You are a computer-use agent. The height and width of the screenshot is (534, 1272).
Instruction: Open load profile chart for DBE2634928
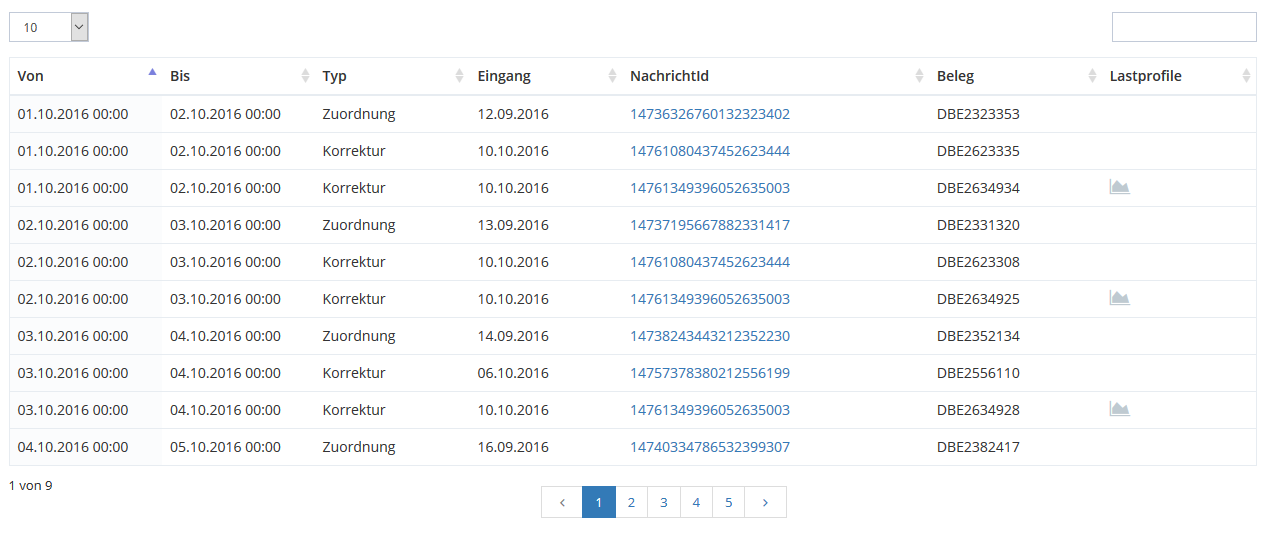click(1119, 409)
